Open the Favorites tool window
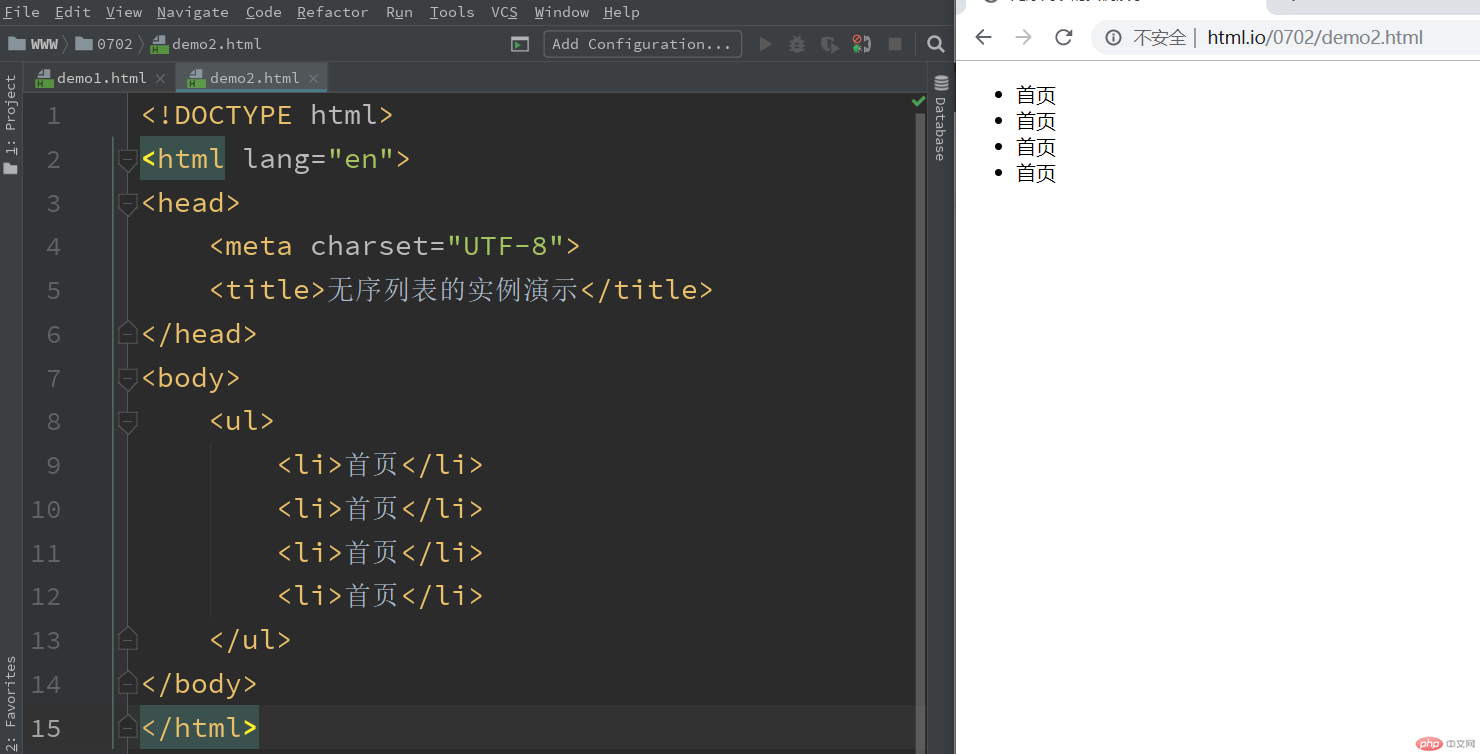The height and width of the screenshot is (754, 1480). pos(10,702)
